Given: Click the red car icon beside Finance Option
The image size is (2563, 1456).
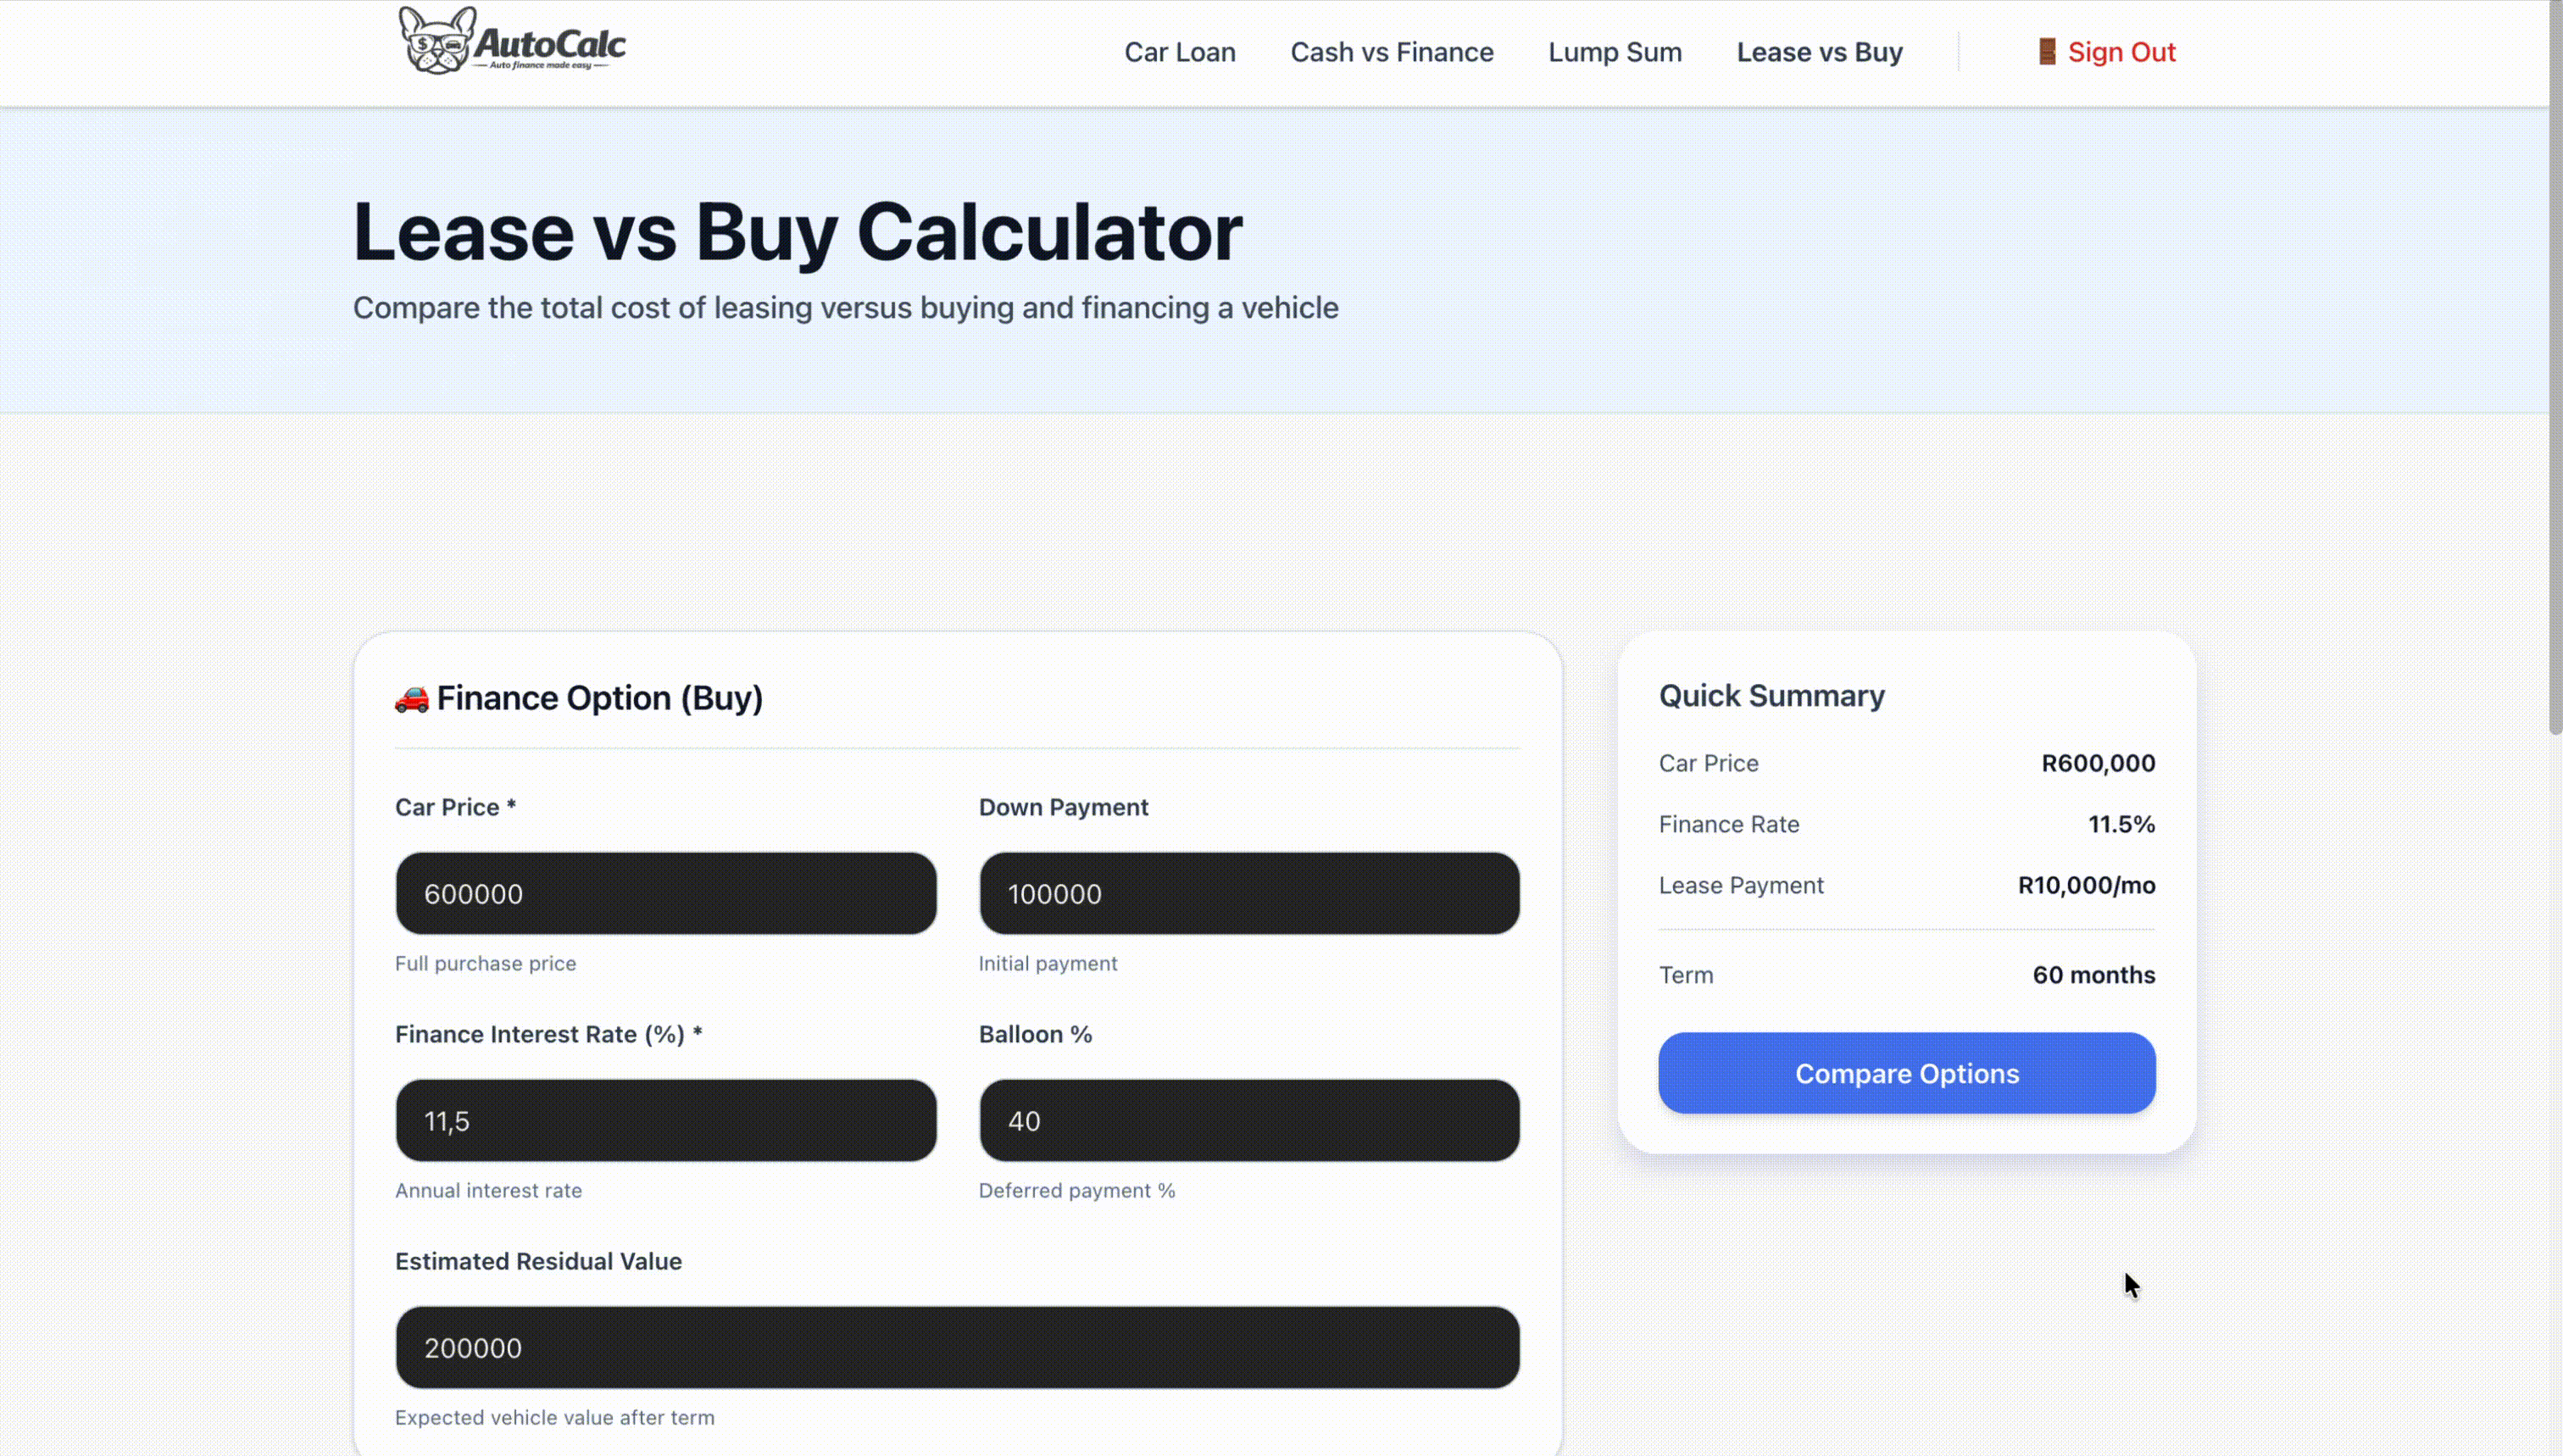Looking at the screenshot, I should click(410, 698).
